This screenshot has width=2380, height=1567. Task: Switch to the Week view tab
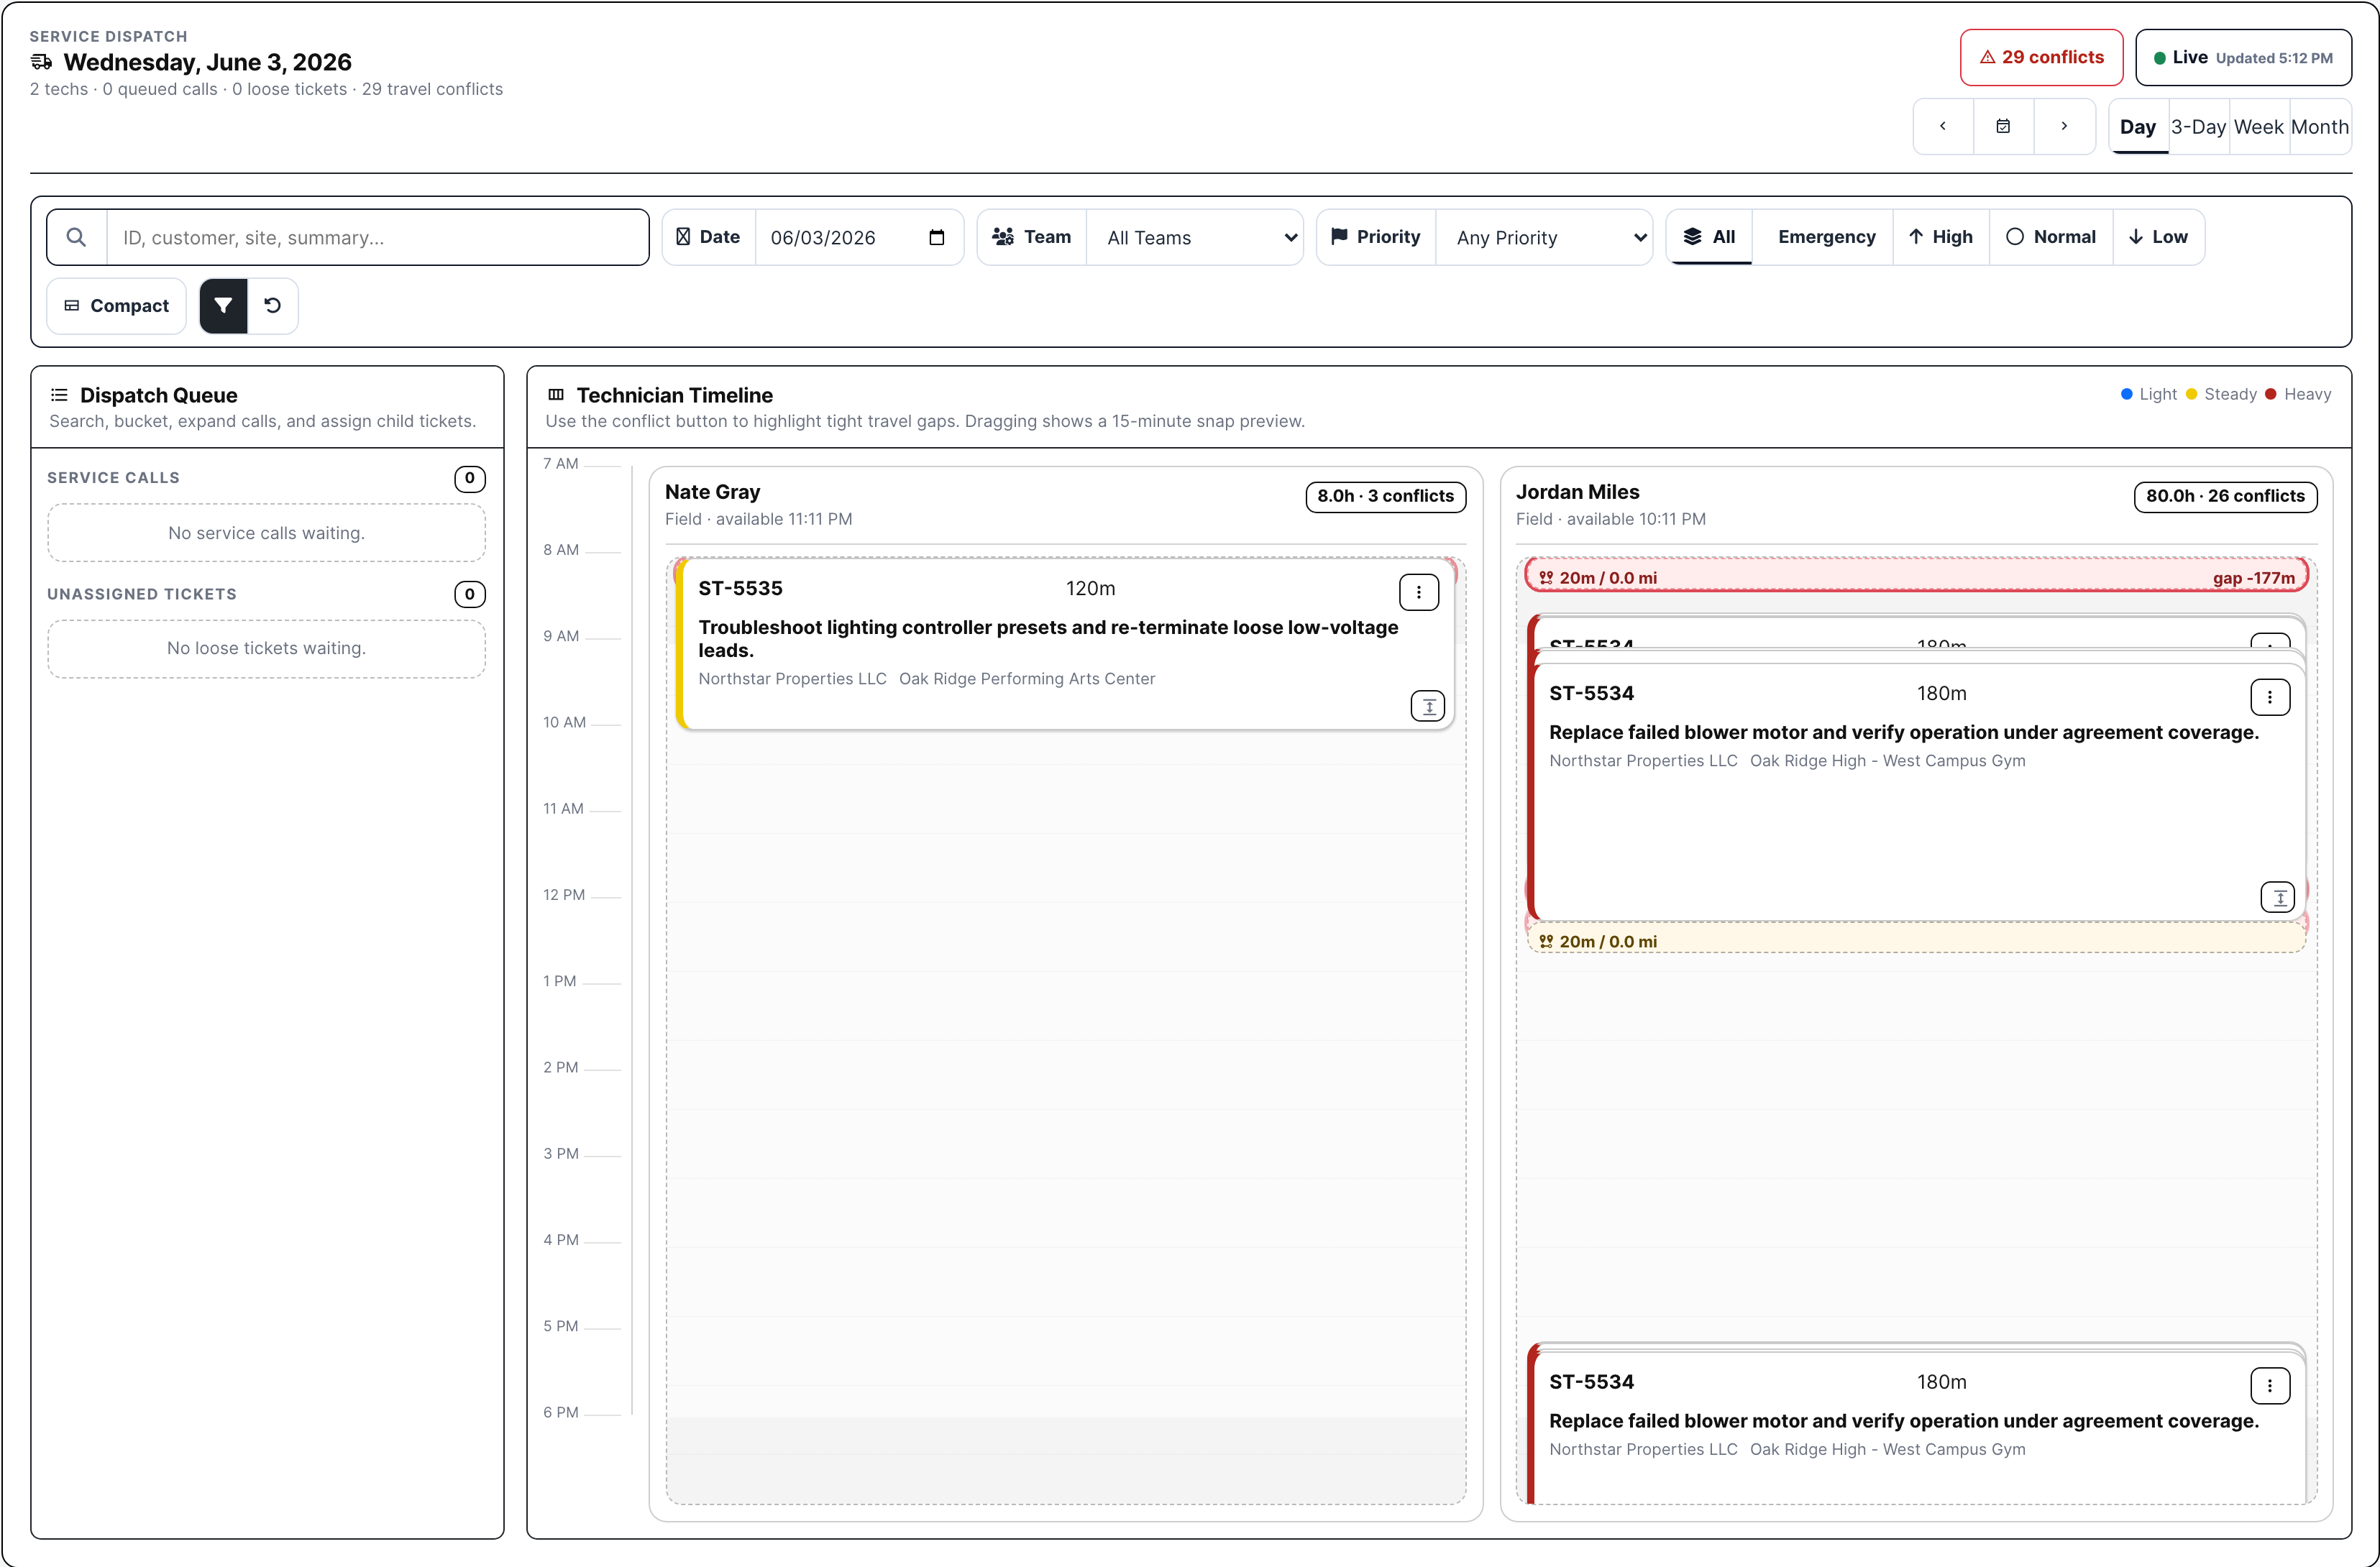pos(2259,127)
